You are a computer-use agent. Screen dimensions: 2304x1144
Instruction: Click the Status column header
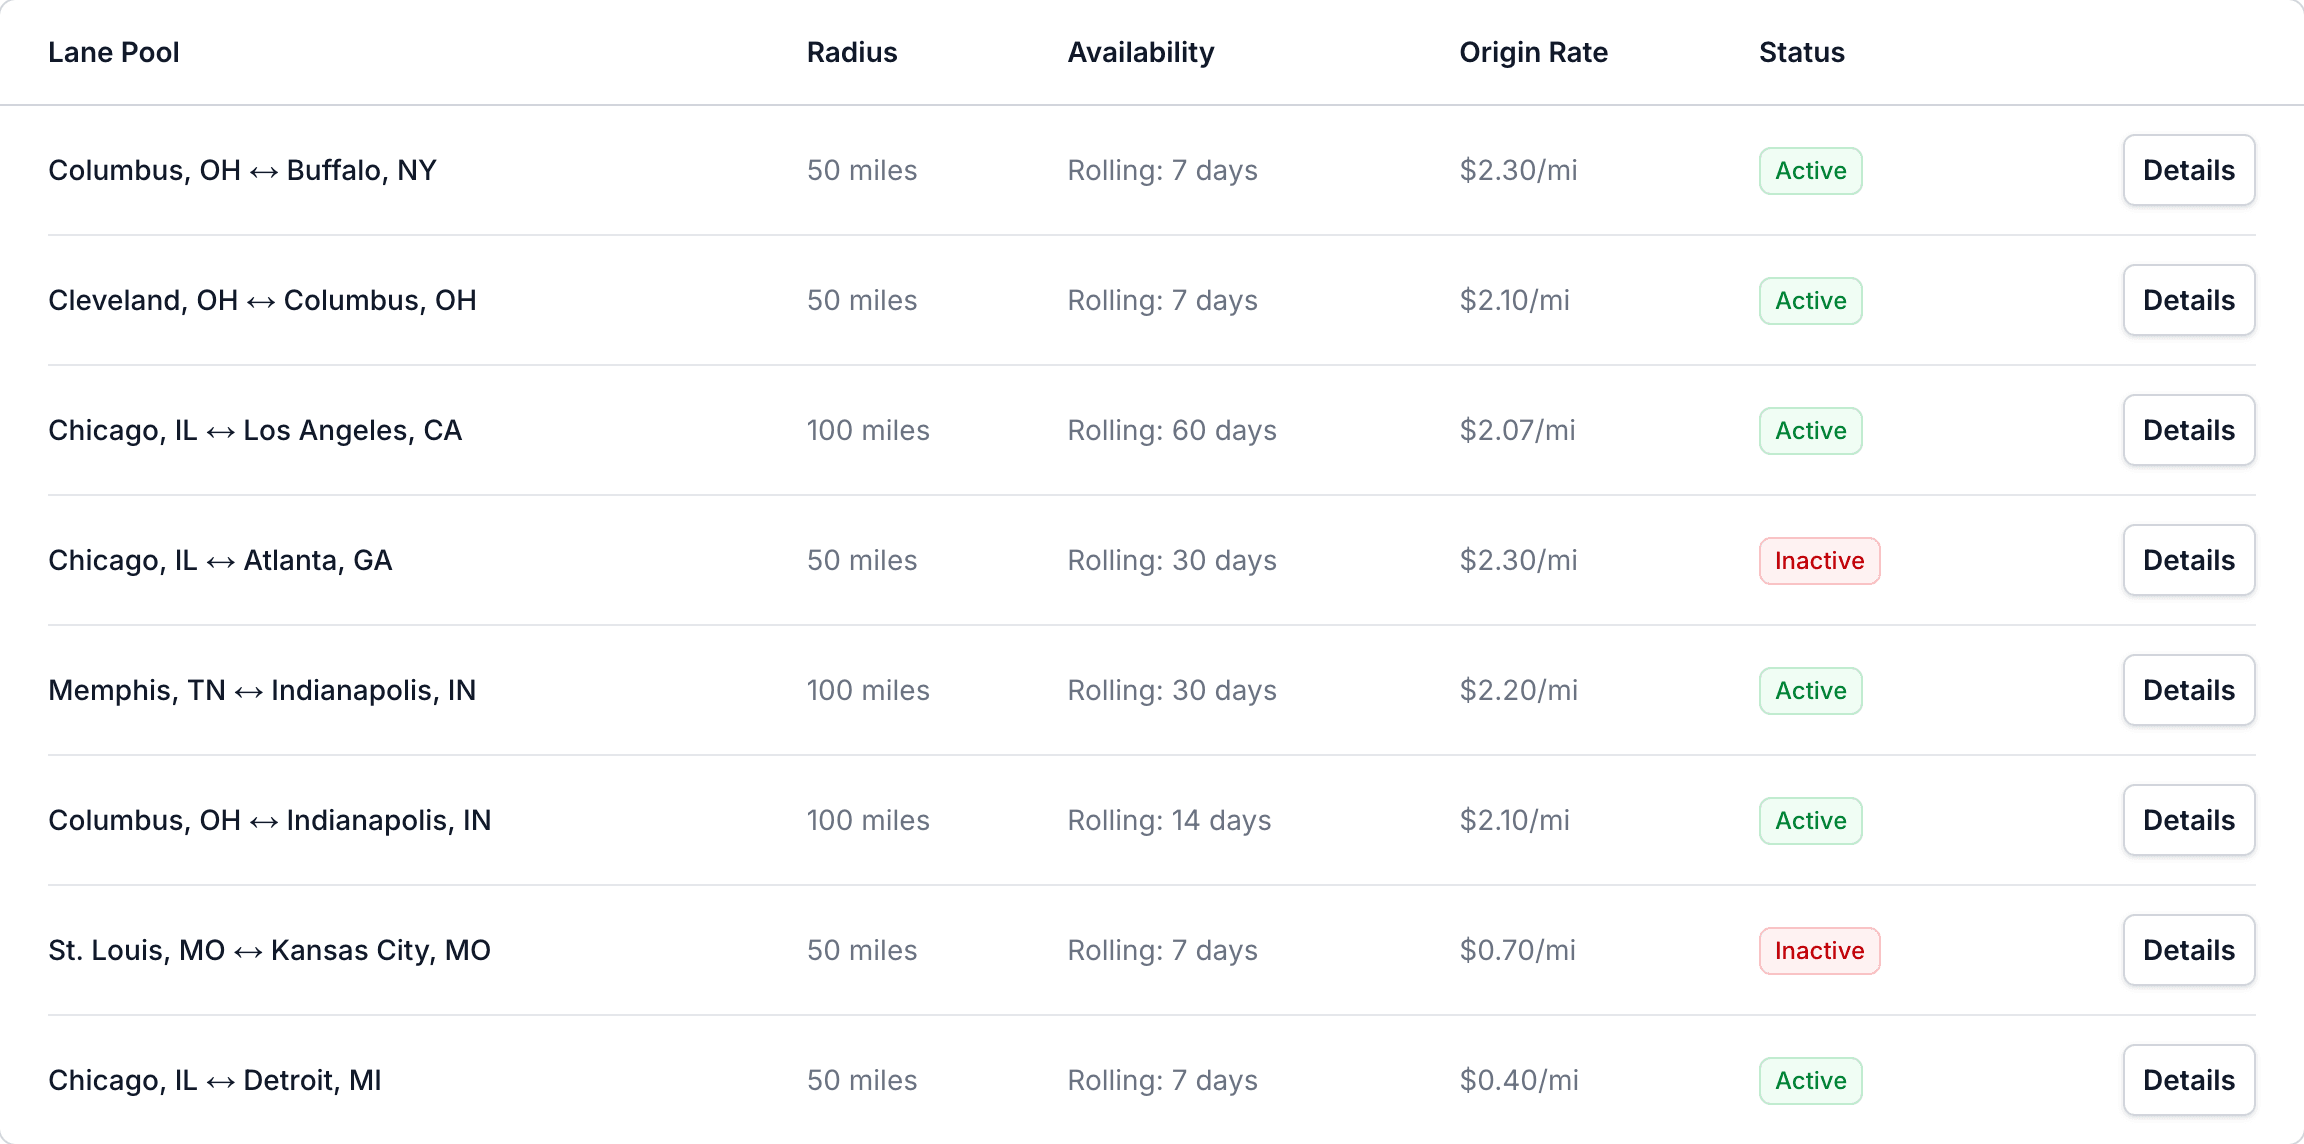coord(1802,52)
